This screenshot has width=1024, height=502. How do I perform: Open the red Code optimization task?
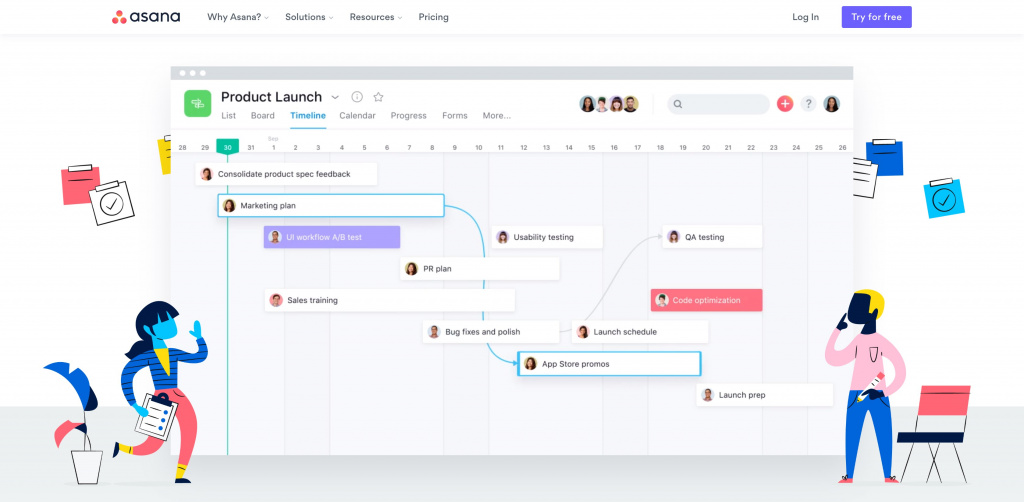pos(707,300)
